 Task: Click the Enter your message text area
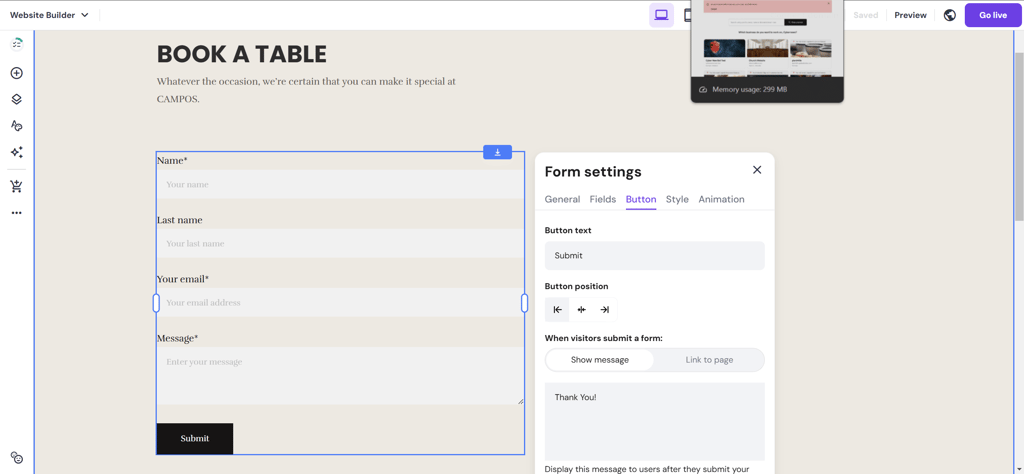[x=340, y=375]
